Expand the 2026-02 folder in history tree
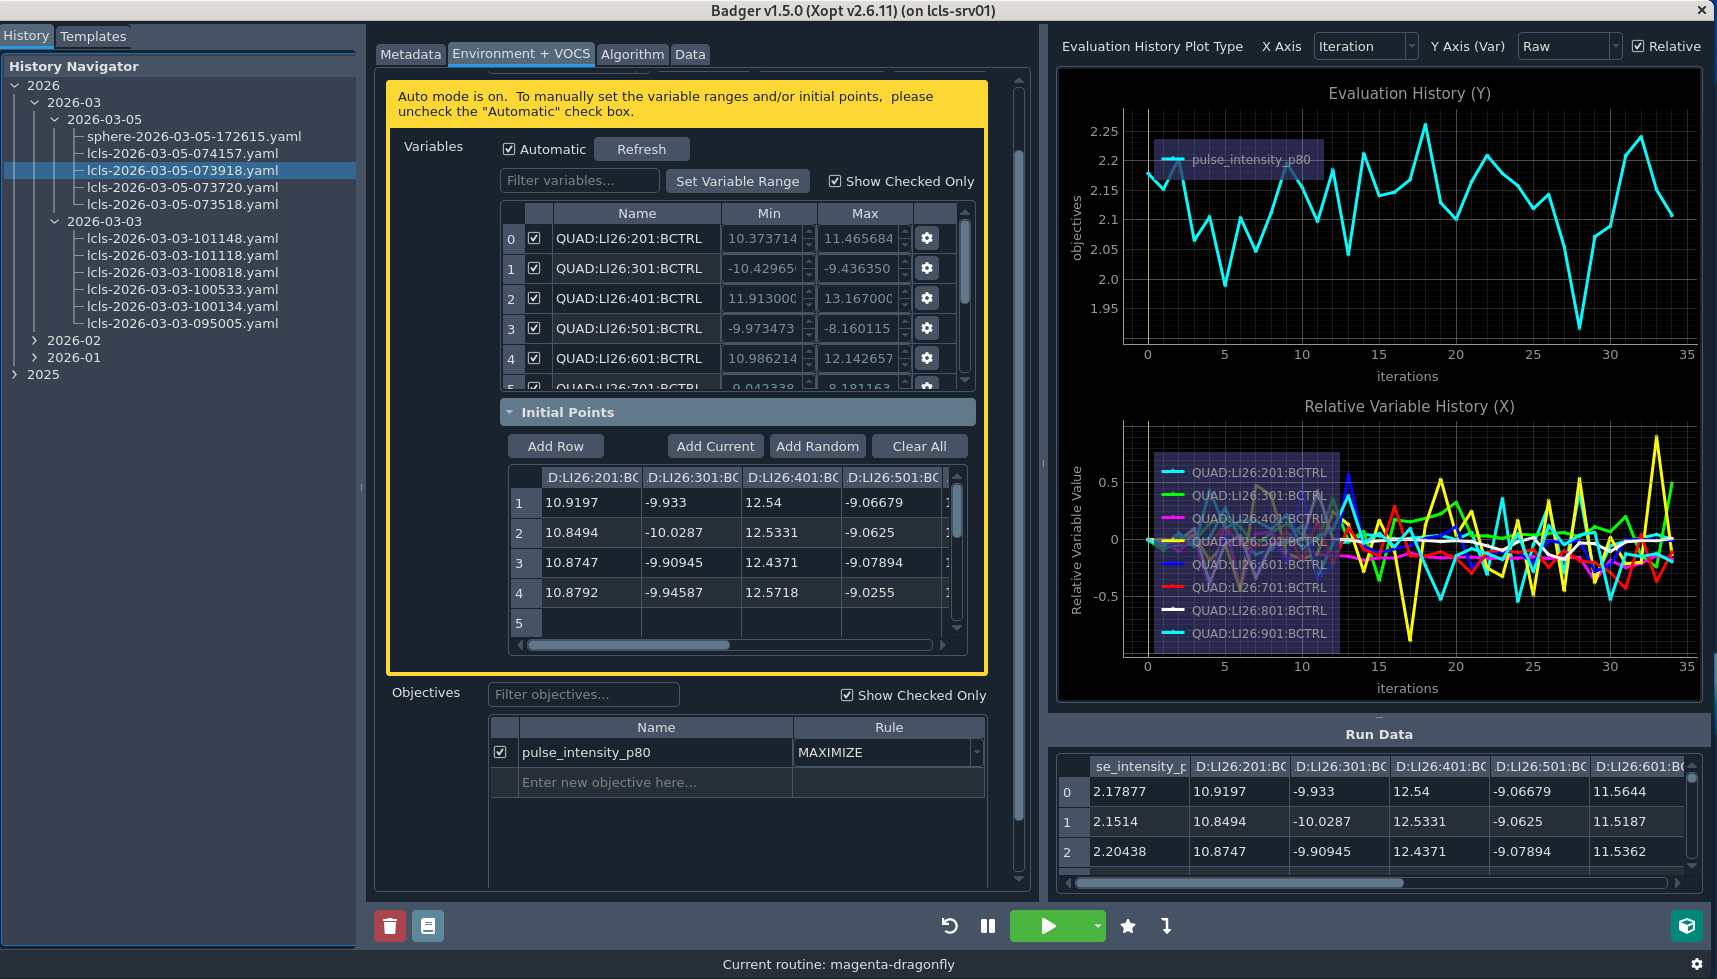The width and height of the screenshot is (1717, 979). coord(35,341)
